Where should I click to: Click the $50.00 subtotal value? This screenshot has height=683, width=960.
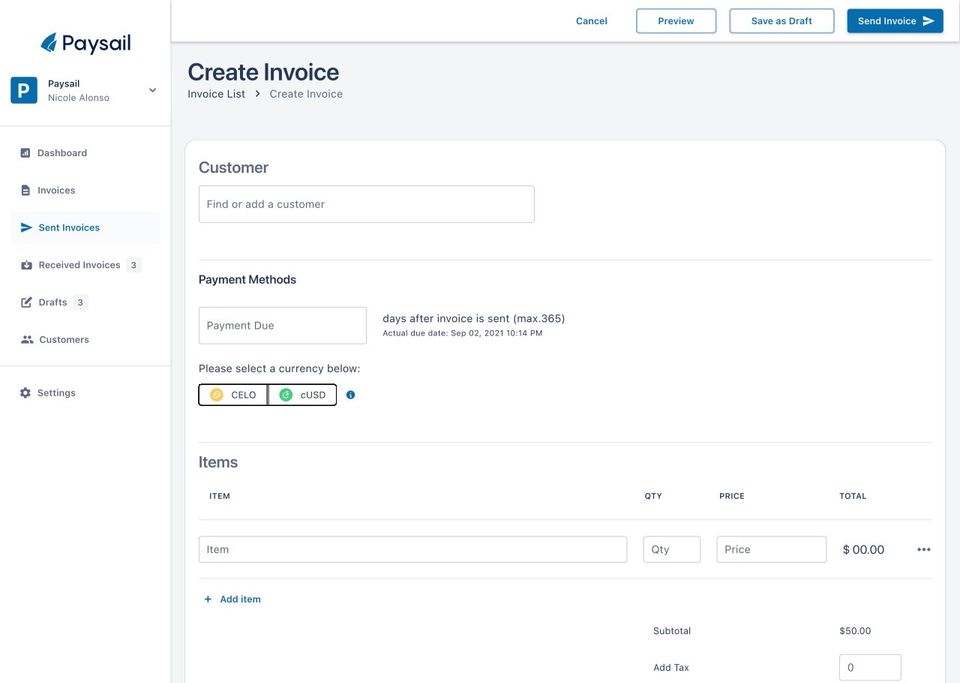click(855, 630)
